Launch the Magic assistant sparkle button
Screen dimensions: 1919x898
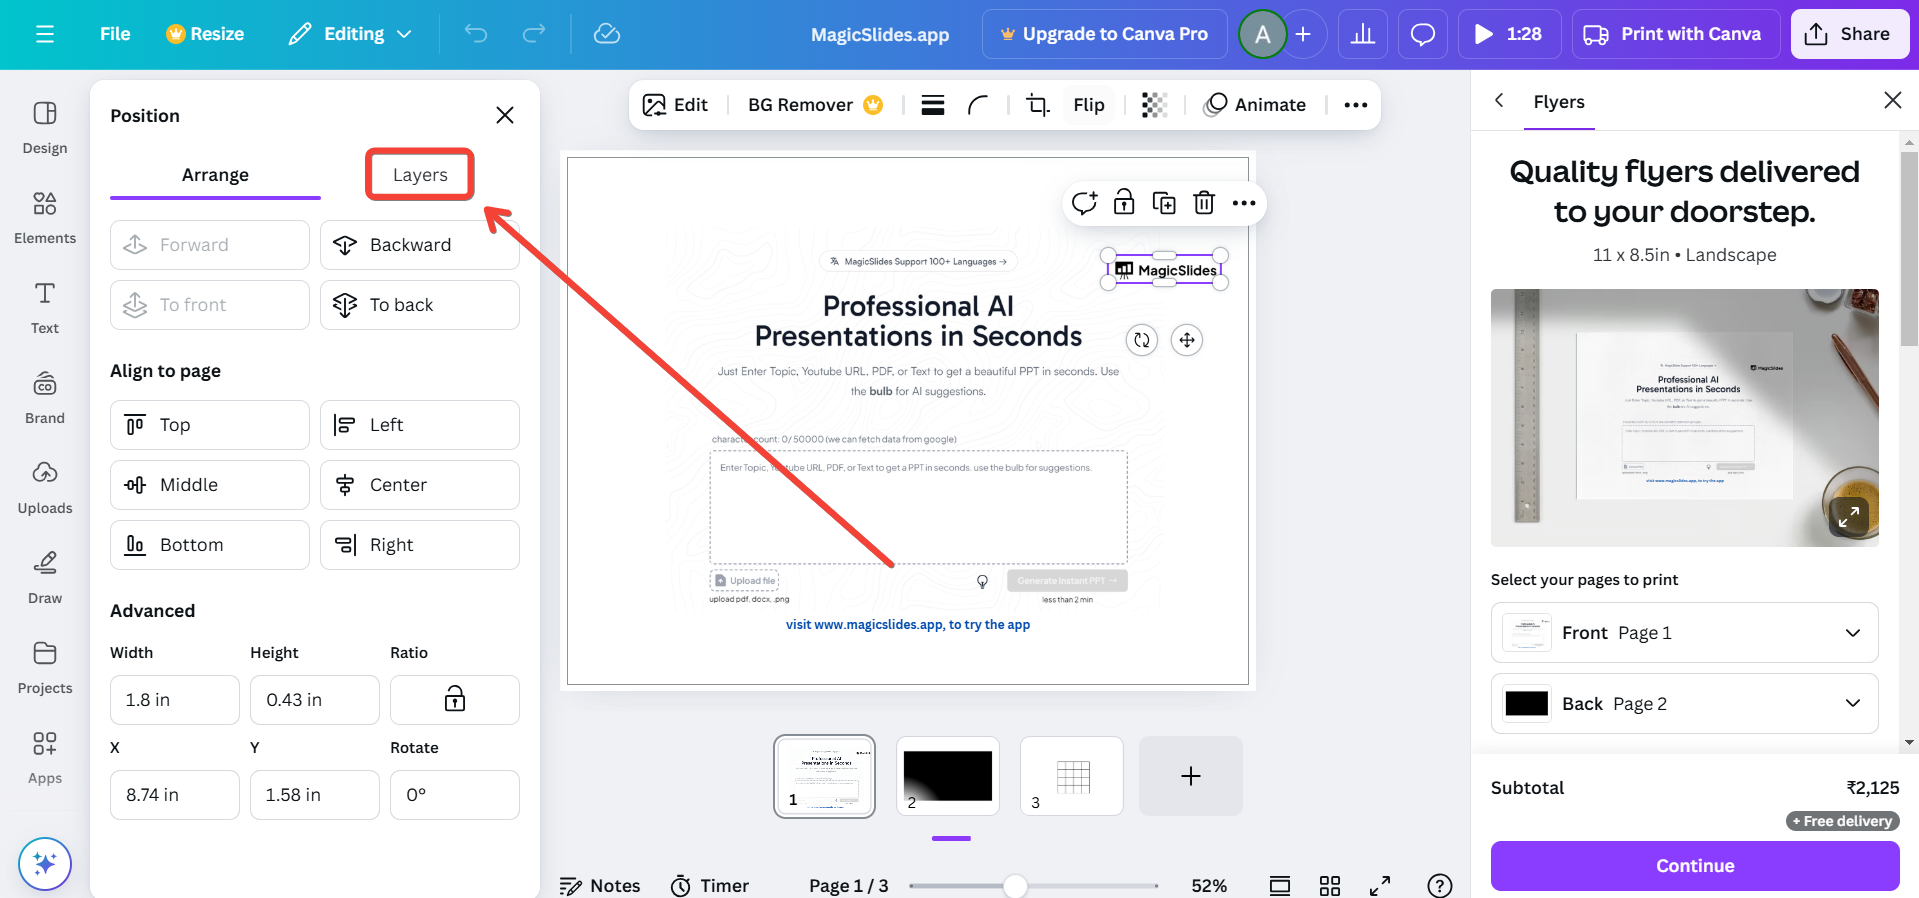point(45,863)
